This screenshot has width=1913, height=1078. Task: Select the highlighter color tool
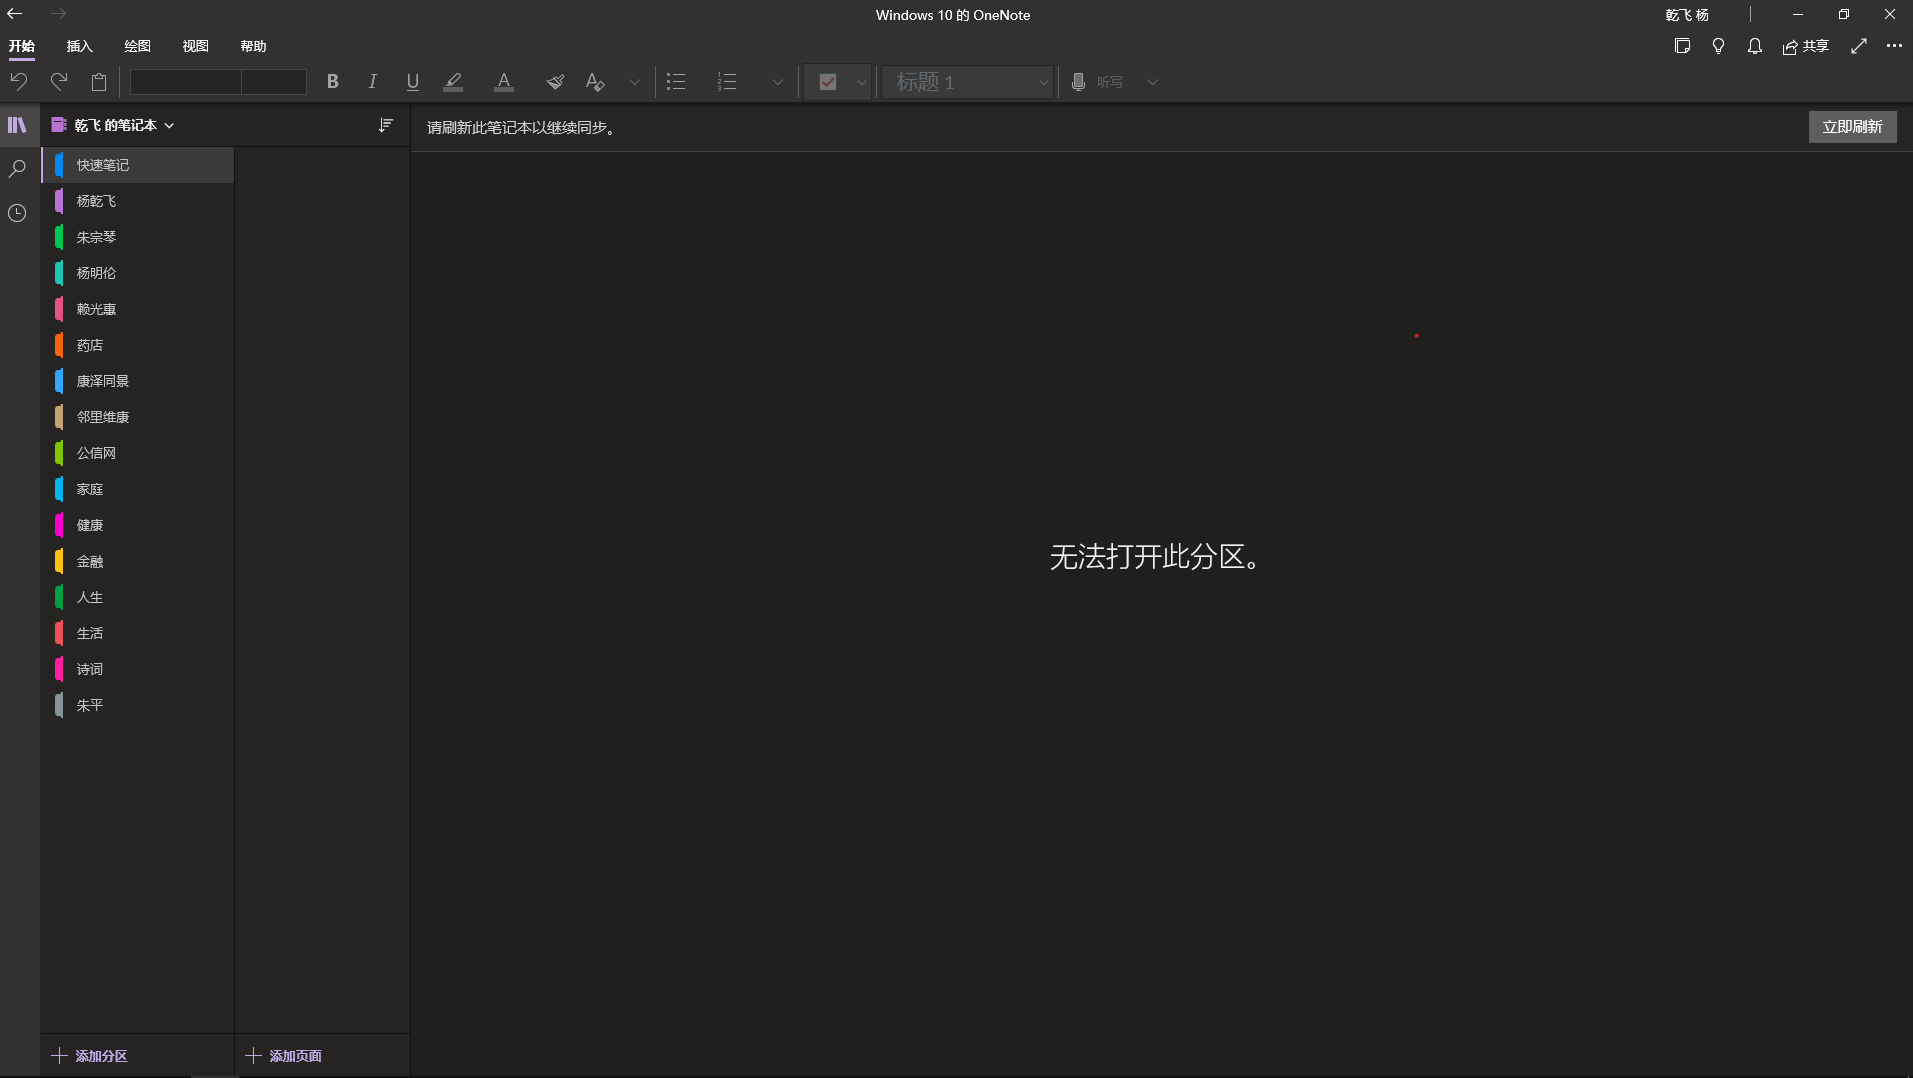pos(453,82)
